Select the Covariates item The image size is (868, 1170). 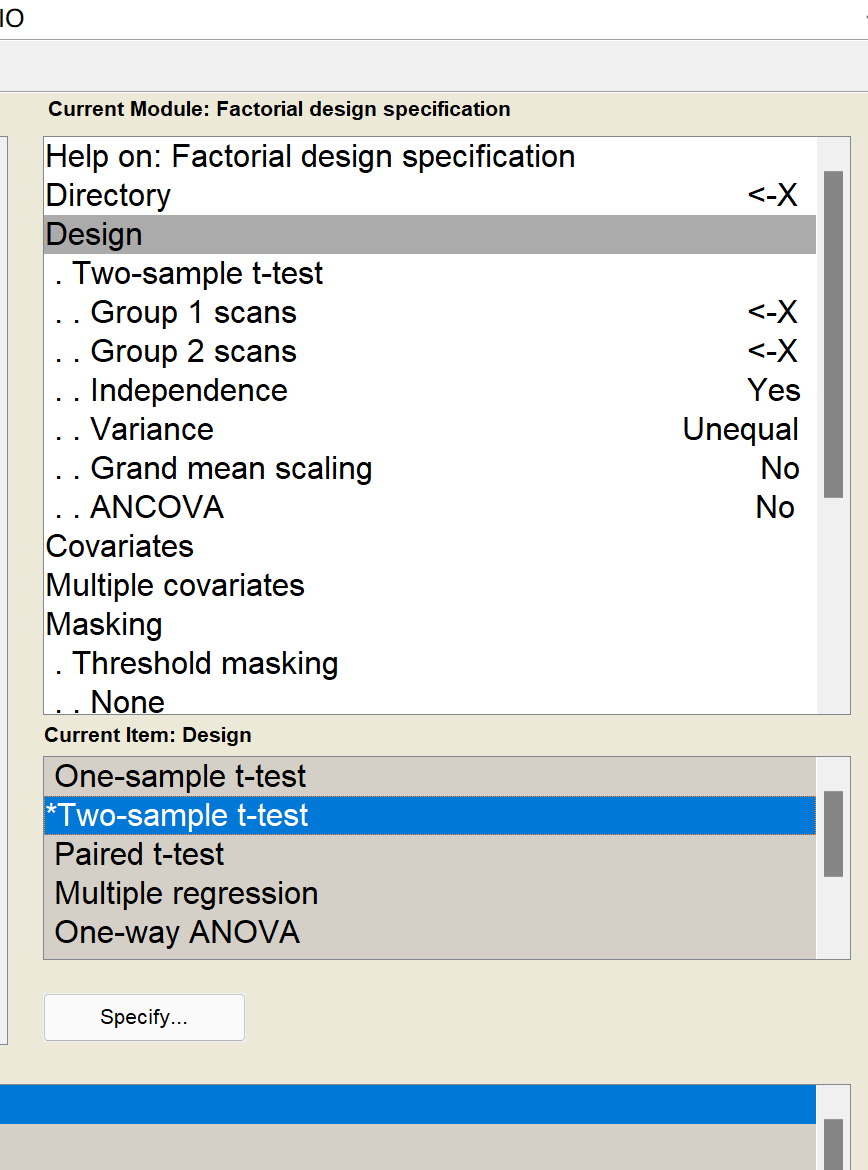coord(120,547)
